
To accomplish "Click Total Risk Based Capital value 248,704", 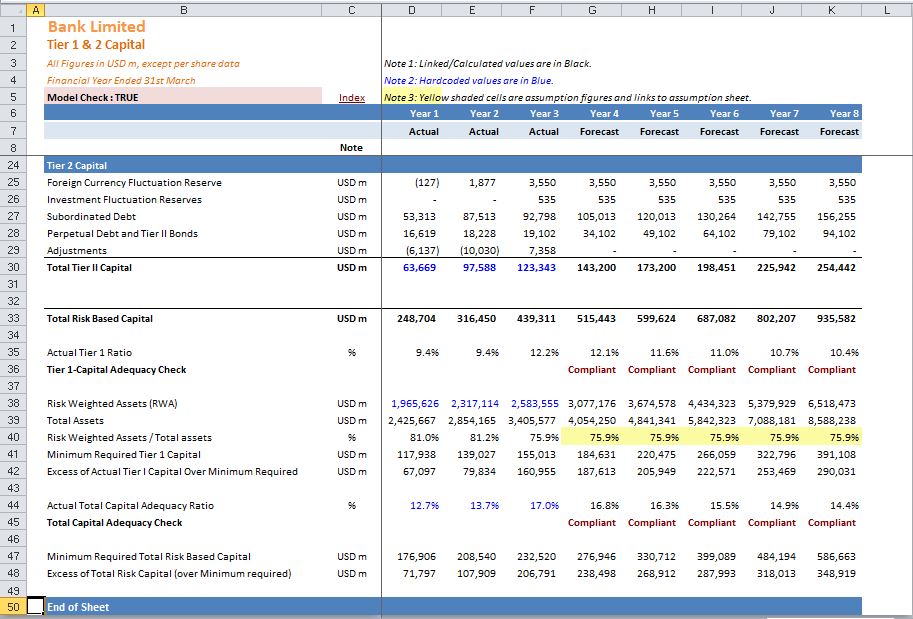I will [416, 319].
